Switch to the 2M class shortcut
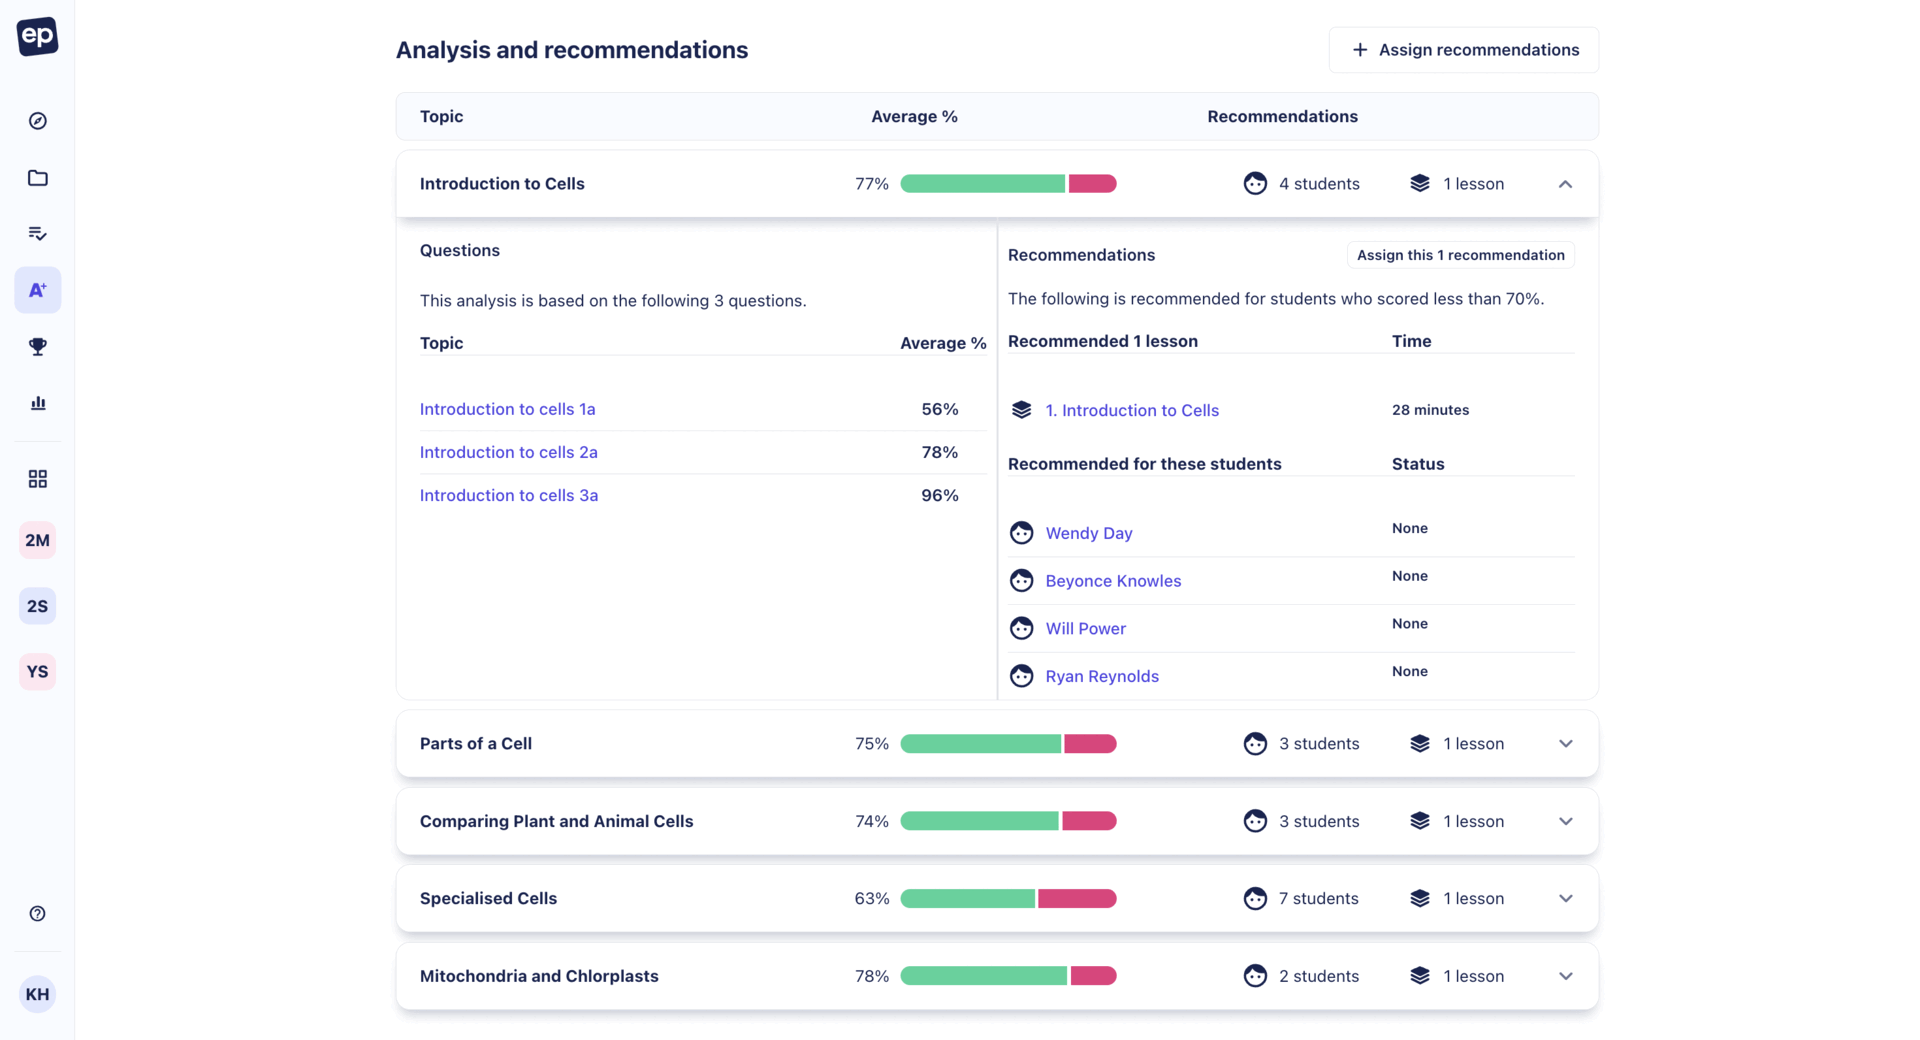This screenshot has width=1920, height=1040. [x=38, y=541]
